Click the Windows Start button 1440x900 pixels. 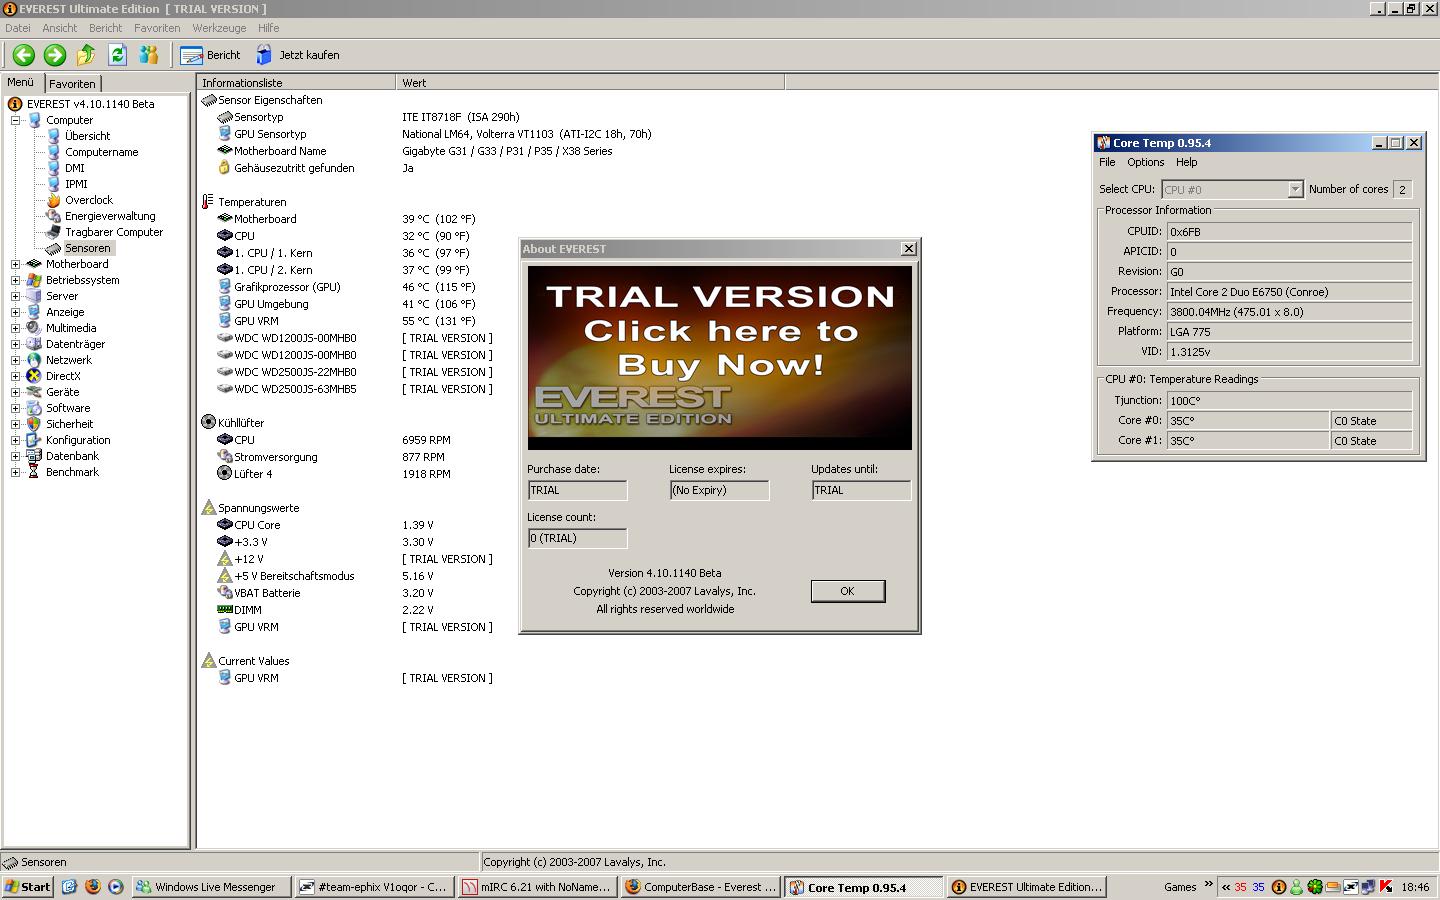27,887
